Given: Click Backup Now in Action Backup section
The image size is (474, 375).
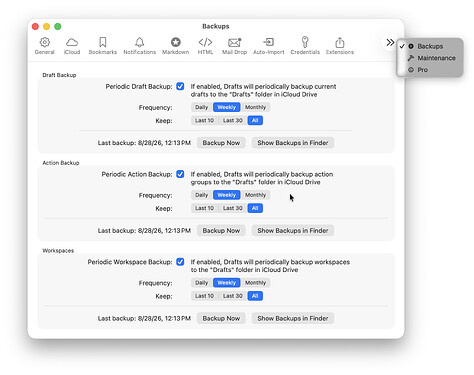Looking at the screenshot, I should (221, 230).
